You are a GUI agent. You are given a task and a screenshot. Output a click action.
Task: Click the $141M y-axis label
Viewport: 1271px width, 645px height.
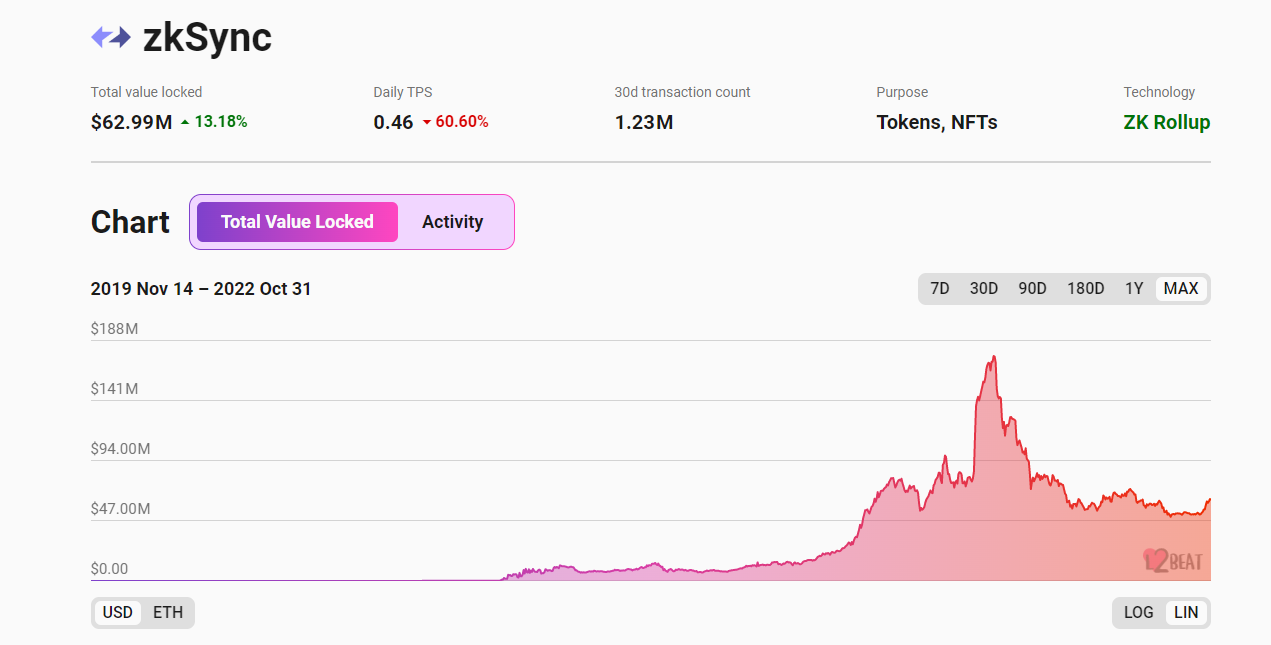[115, 388]
